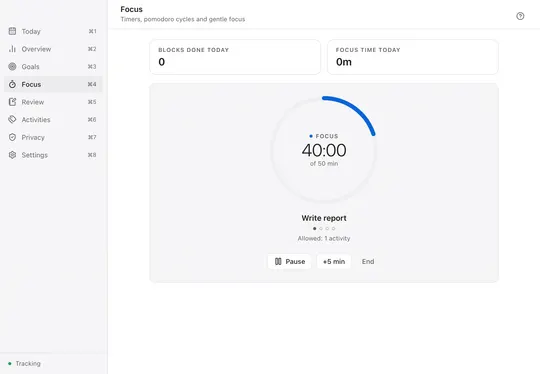Click the Goals target icon
The width and height of the screenshot is (540, 374).
12,66
